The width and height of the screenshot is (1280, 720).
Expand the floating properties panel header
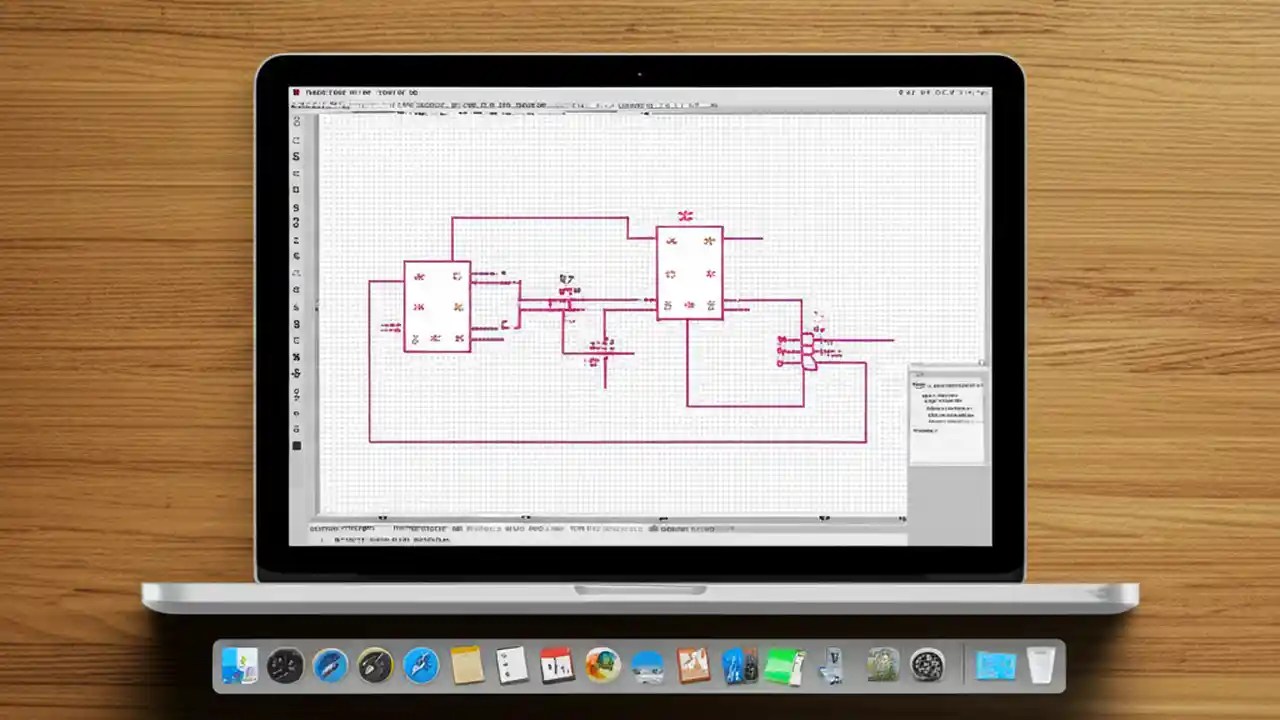(946, 376)
